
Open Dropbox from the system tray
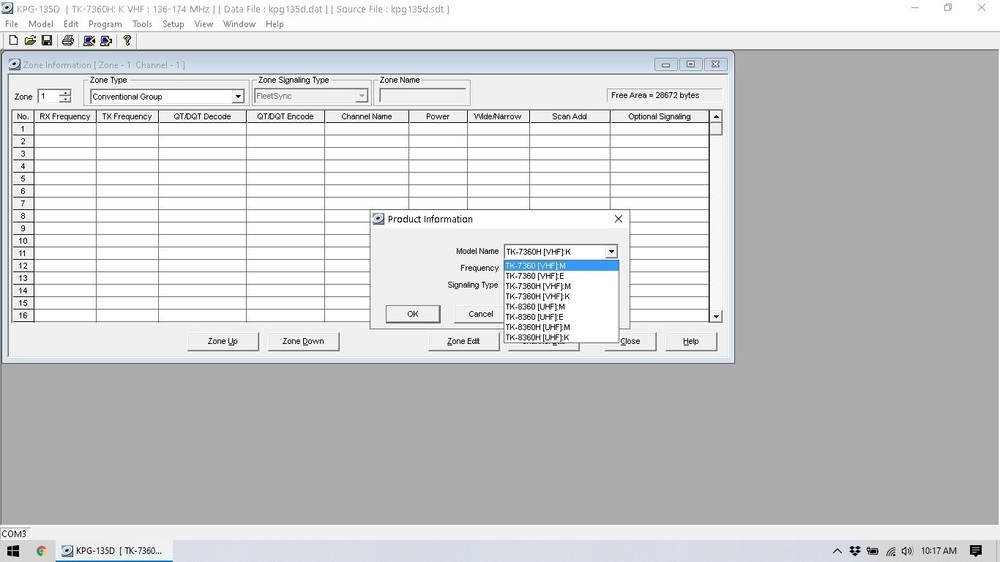855,551
